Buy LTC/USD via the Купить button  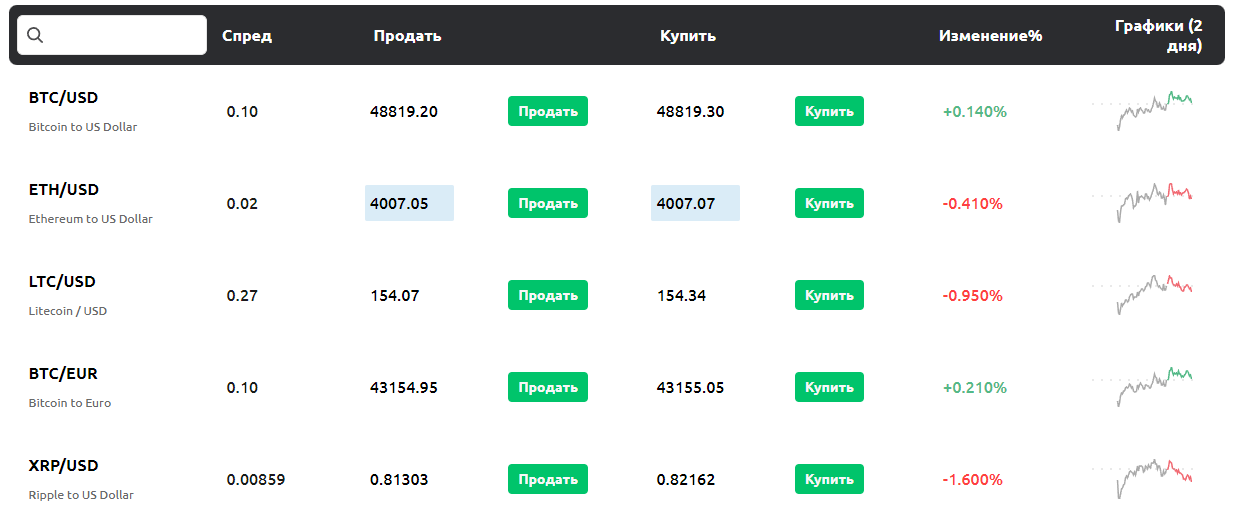click(829, 295)
